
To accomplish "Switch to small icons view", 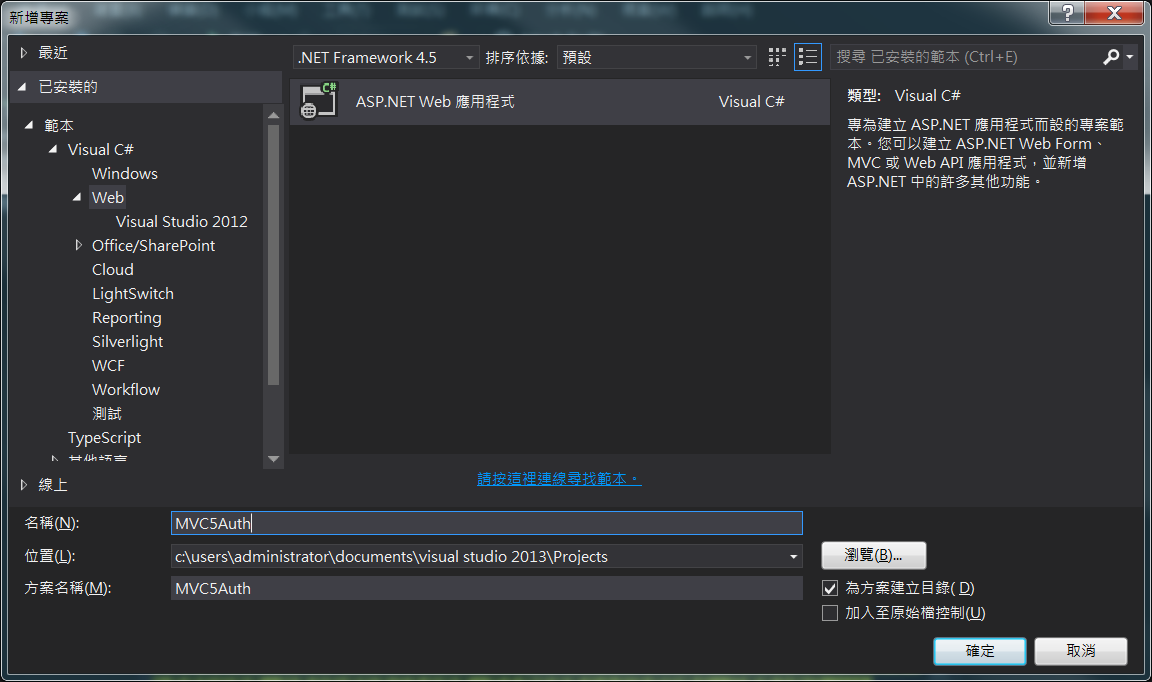I will (x=777, y=57).
